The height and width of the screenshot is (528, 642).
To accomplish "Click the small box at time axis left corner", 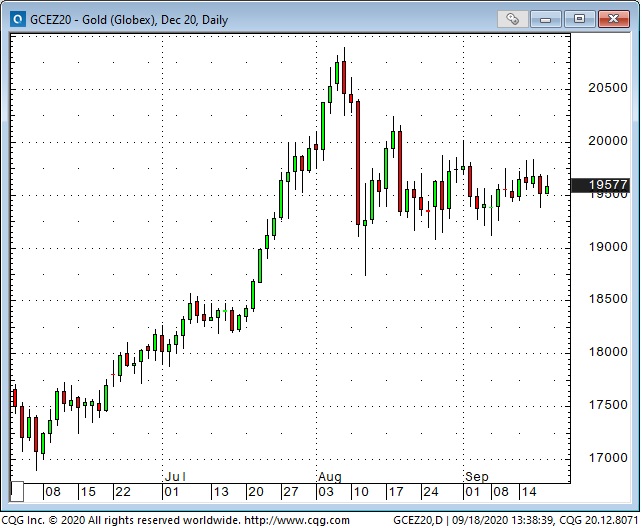I will [17, 492].
